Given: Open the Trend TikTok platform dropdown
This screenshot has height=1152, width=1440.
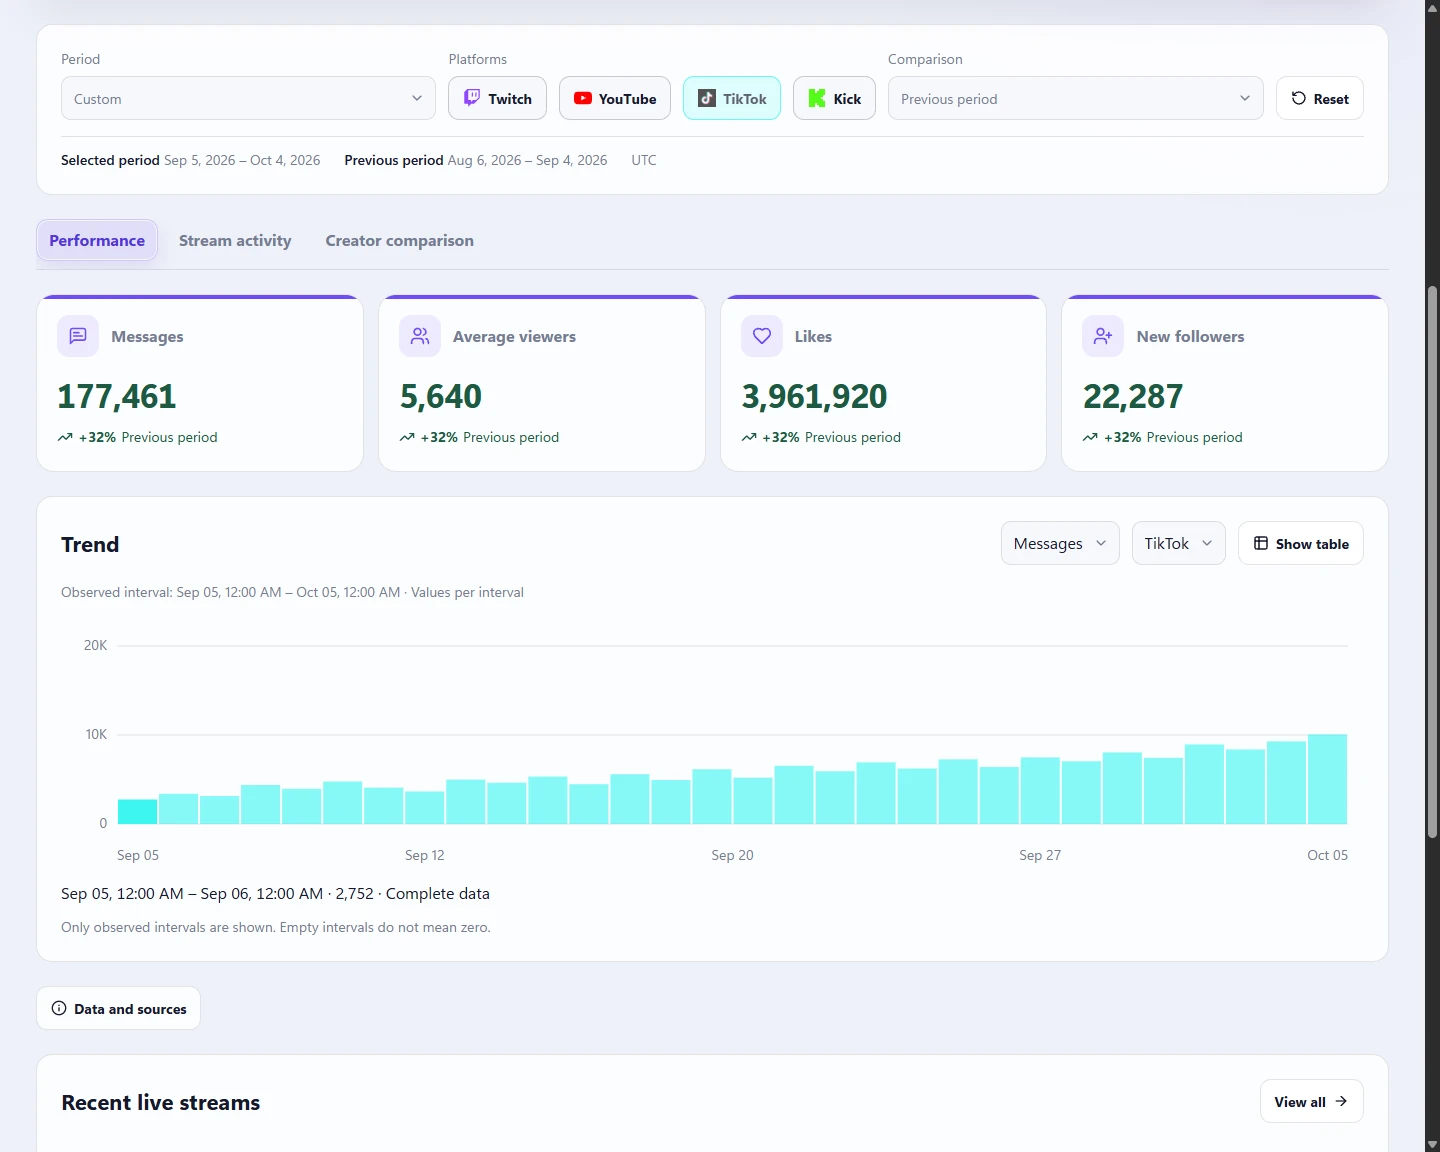Looking at the screenshot, I should (1179, 543).
